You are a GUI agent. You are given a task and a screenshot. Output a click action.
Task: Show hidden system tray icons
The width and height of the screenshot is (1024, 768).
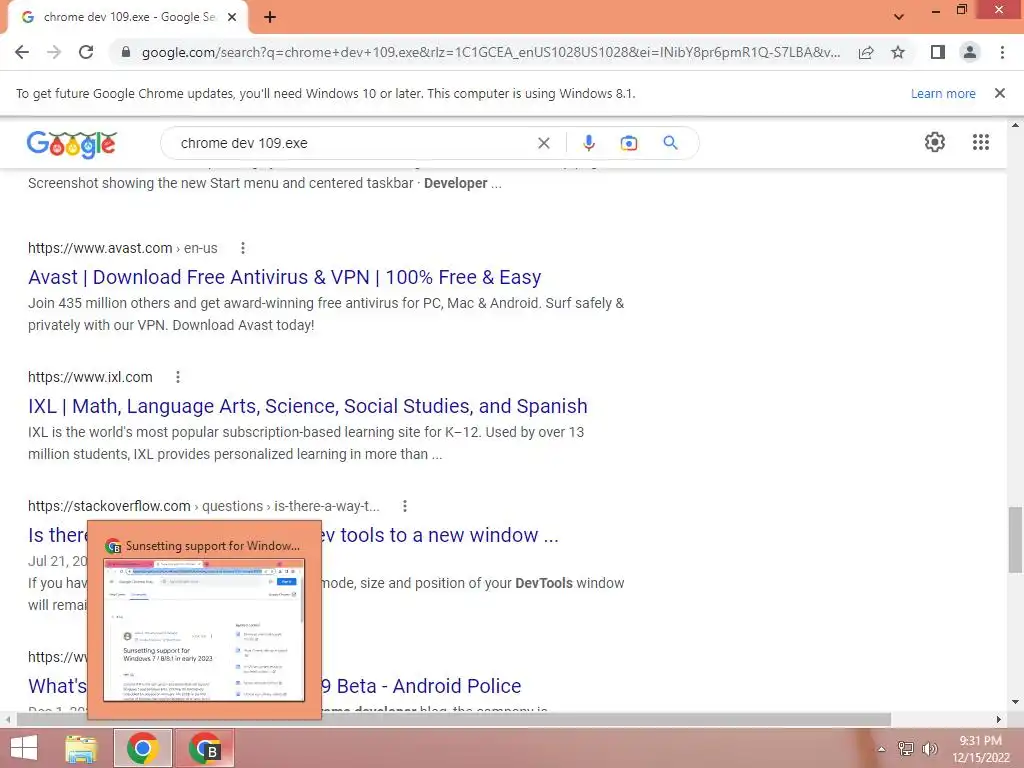pos(881,749)
